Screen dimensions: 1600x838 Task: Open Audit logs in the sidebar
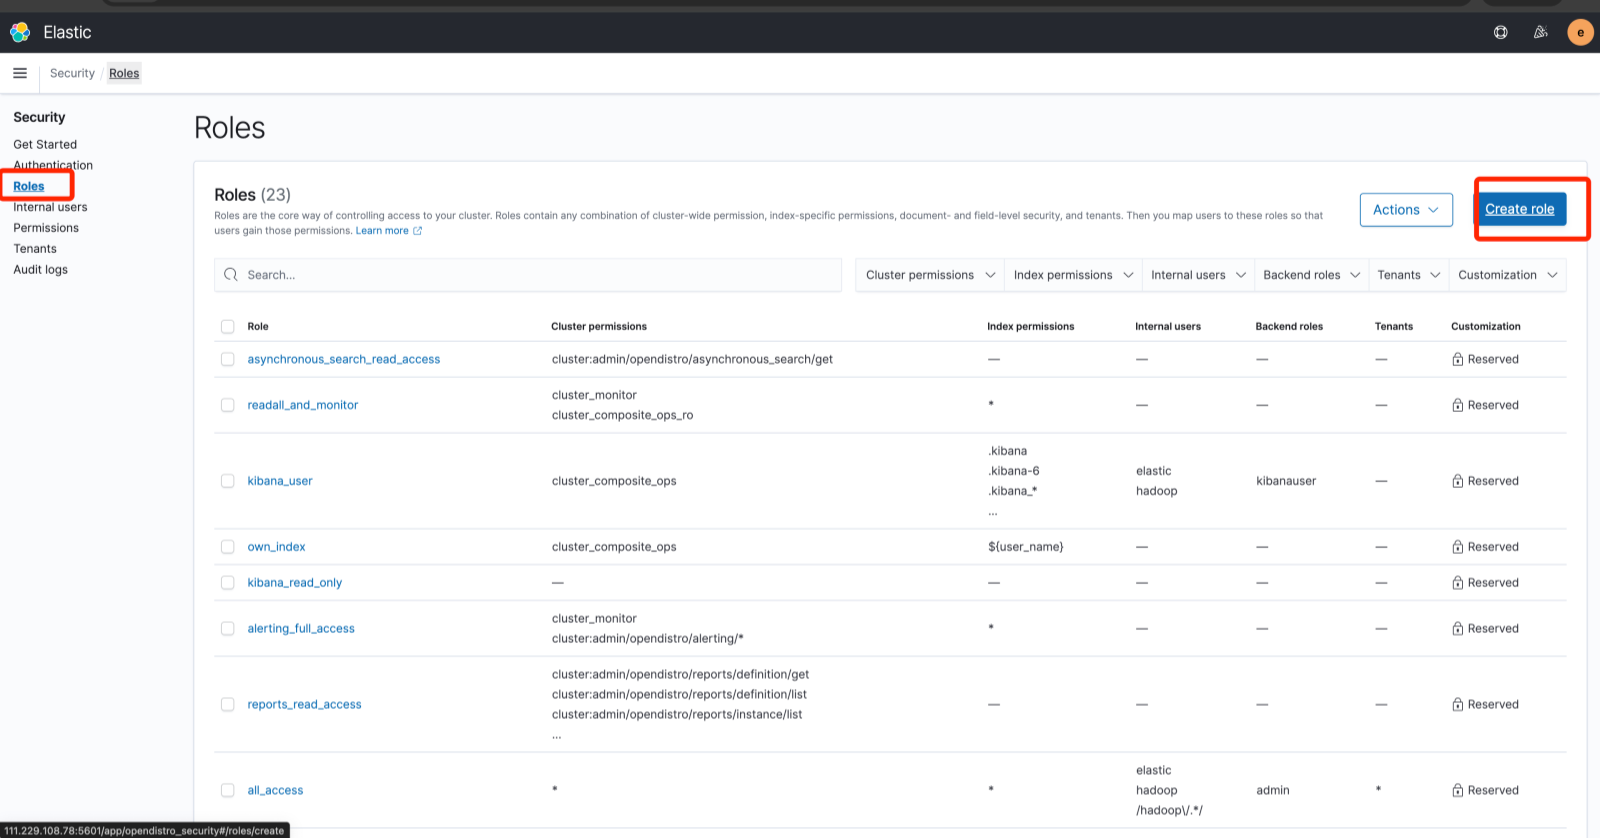pyautogui.click(x=41, y=270)
